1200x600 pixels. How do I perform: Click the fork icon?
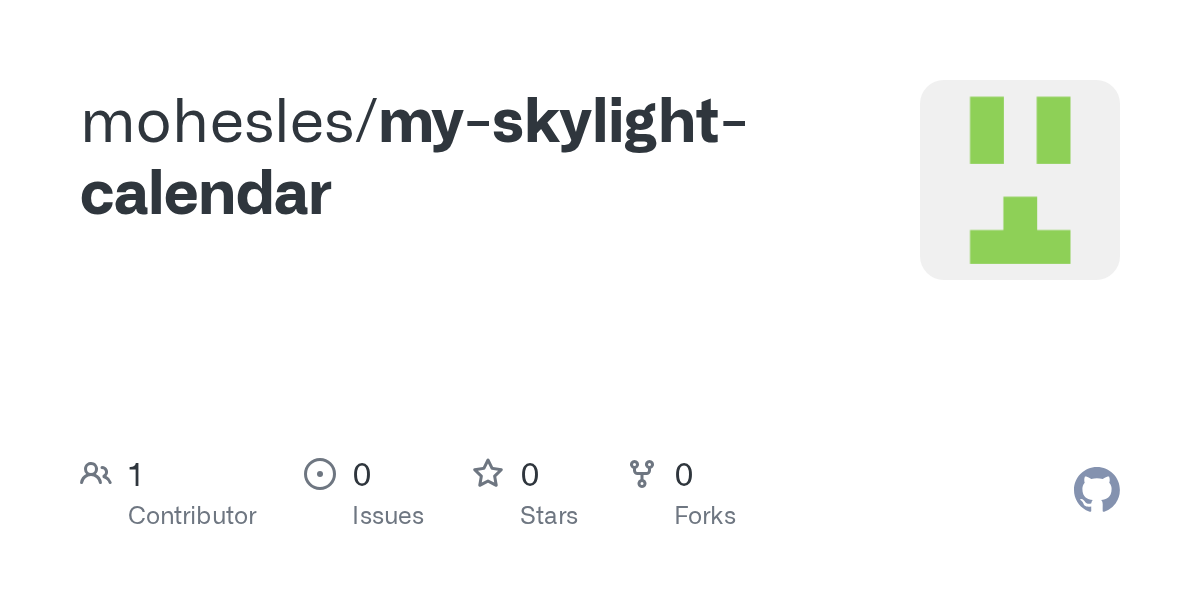tap(641, 474)
